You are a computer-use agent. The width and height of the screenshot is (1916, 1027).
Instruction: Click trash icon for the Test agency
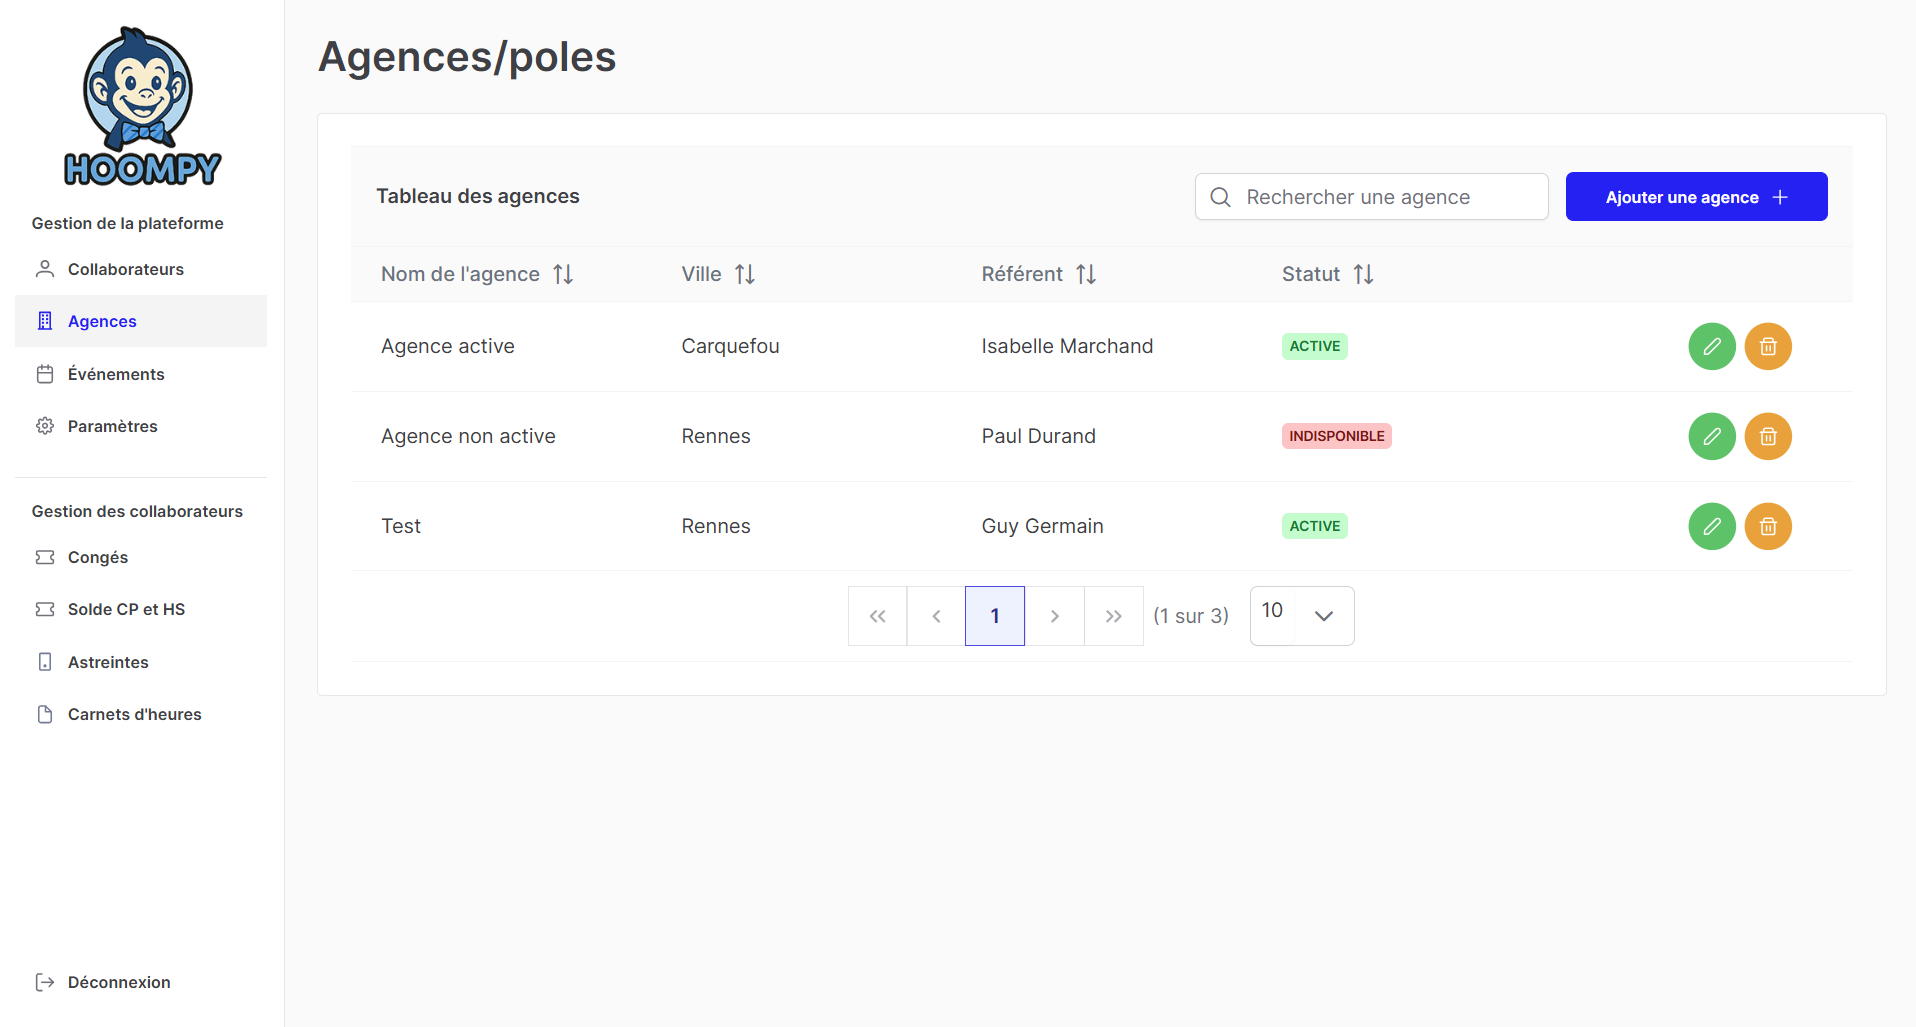coord(1767,526)
